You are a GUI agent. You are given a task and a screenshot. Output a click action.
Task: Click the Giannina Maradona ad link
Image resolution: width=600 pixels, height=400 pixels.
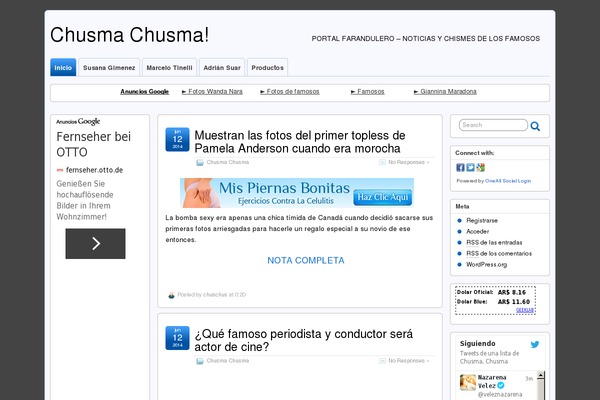(x=445, y=91)
